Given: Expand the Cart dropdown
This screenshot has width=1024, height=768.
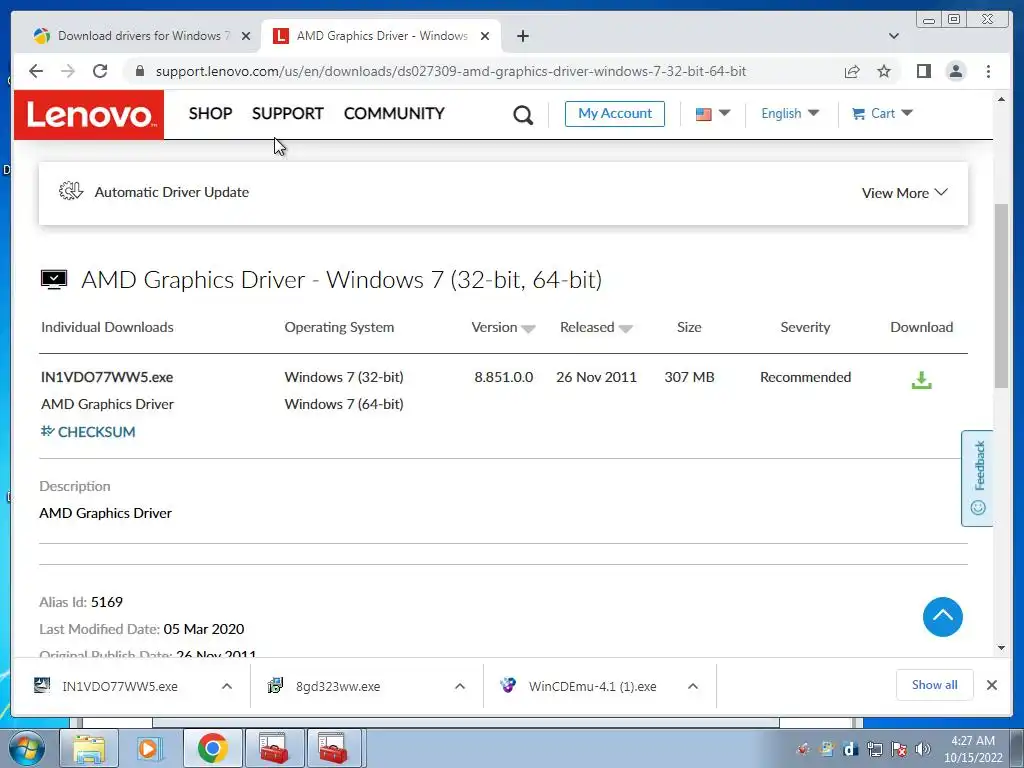Looking at the screenshot, I should [x=882, y=114].
